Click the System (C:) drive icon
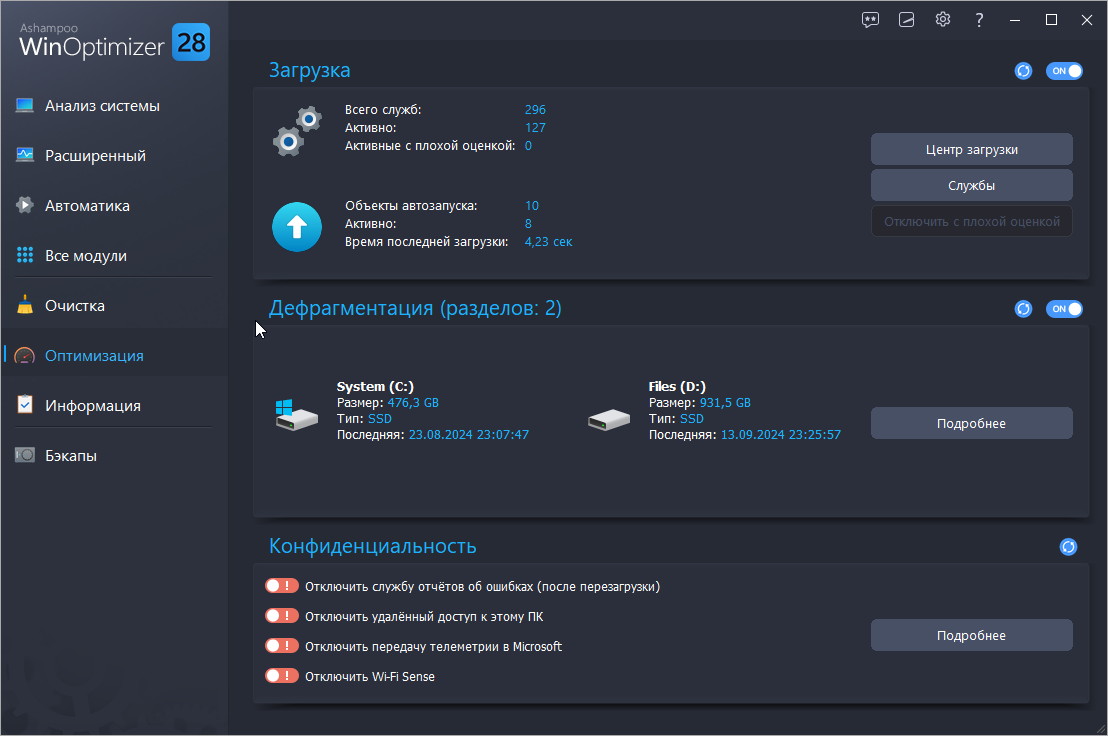This screenshot has width=1108, height=736. coord(296,415)
